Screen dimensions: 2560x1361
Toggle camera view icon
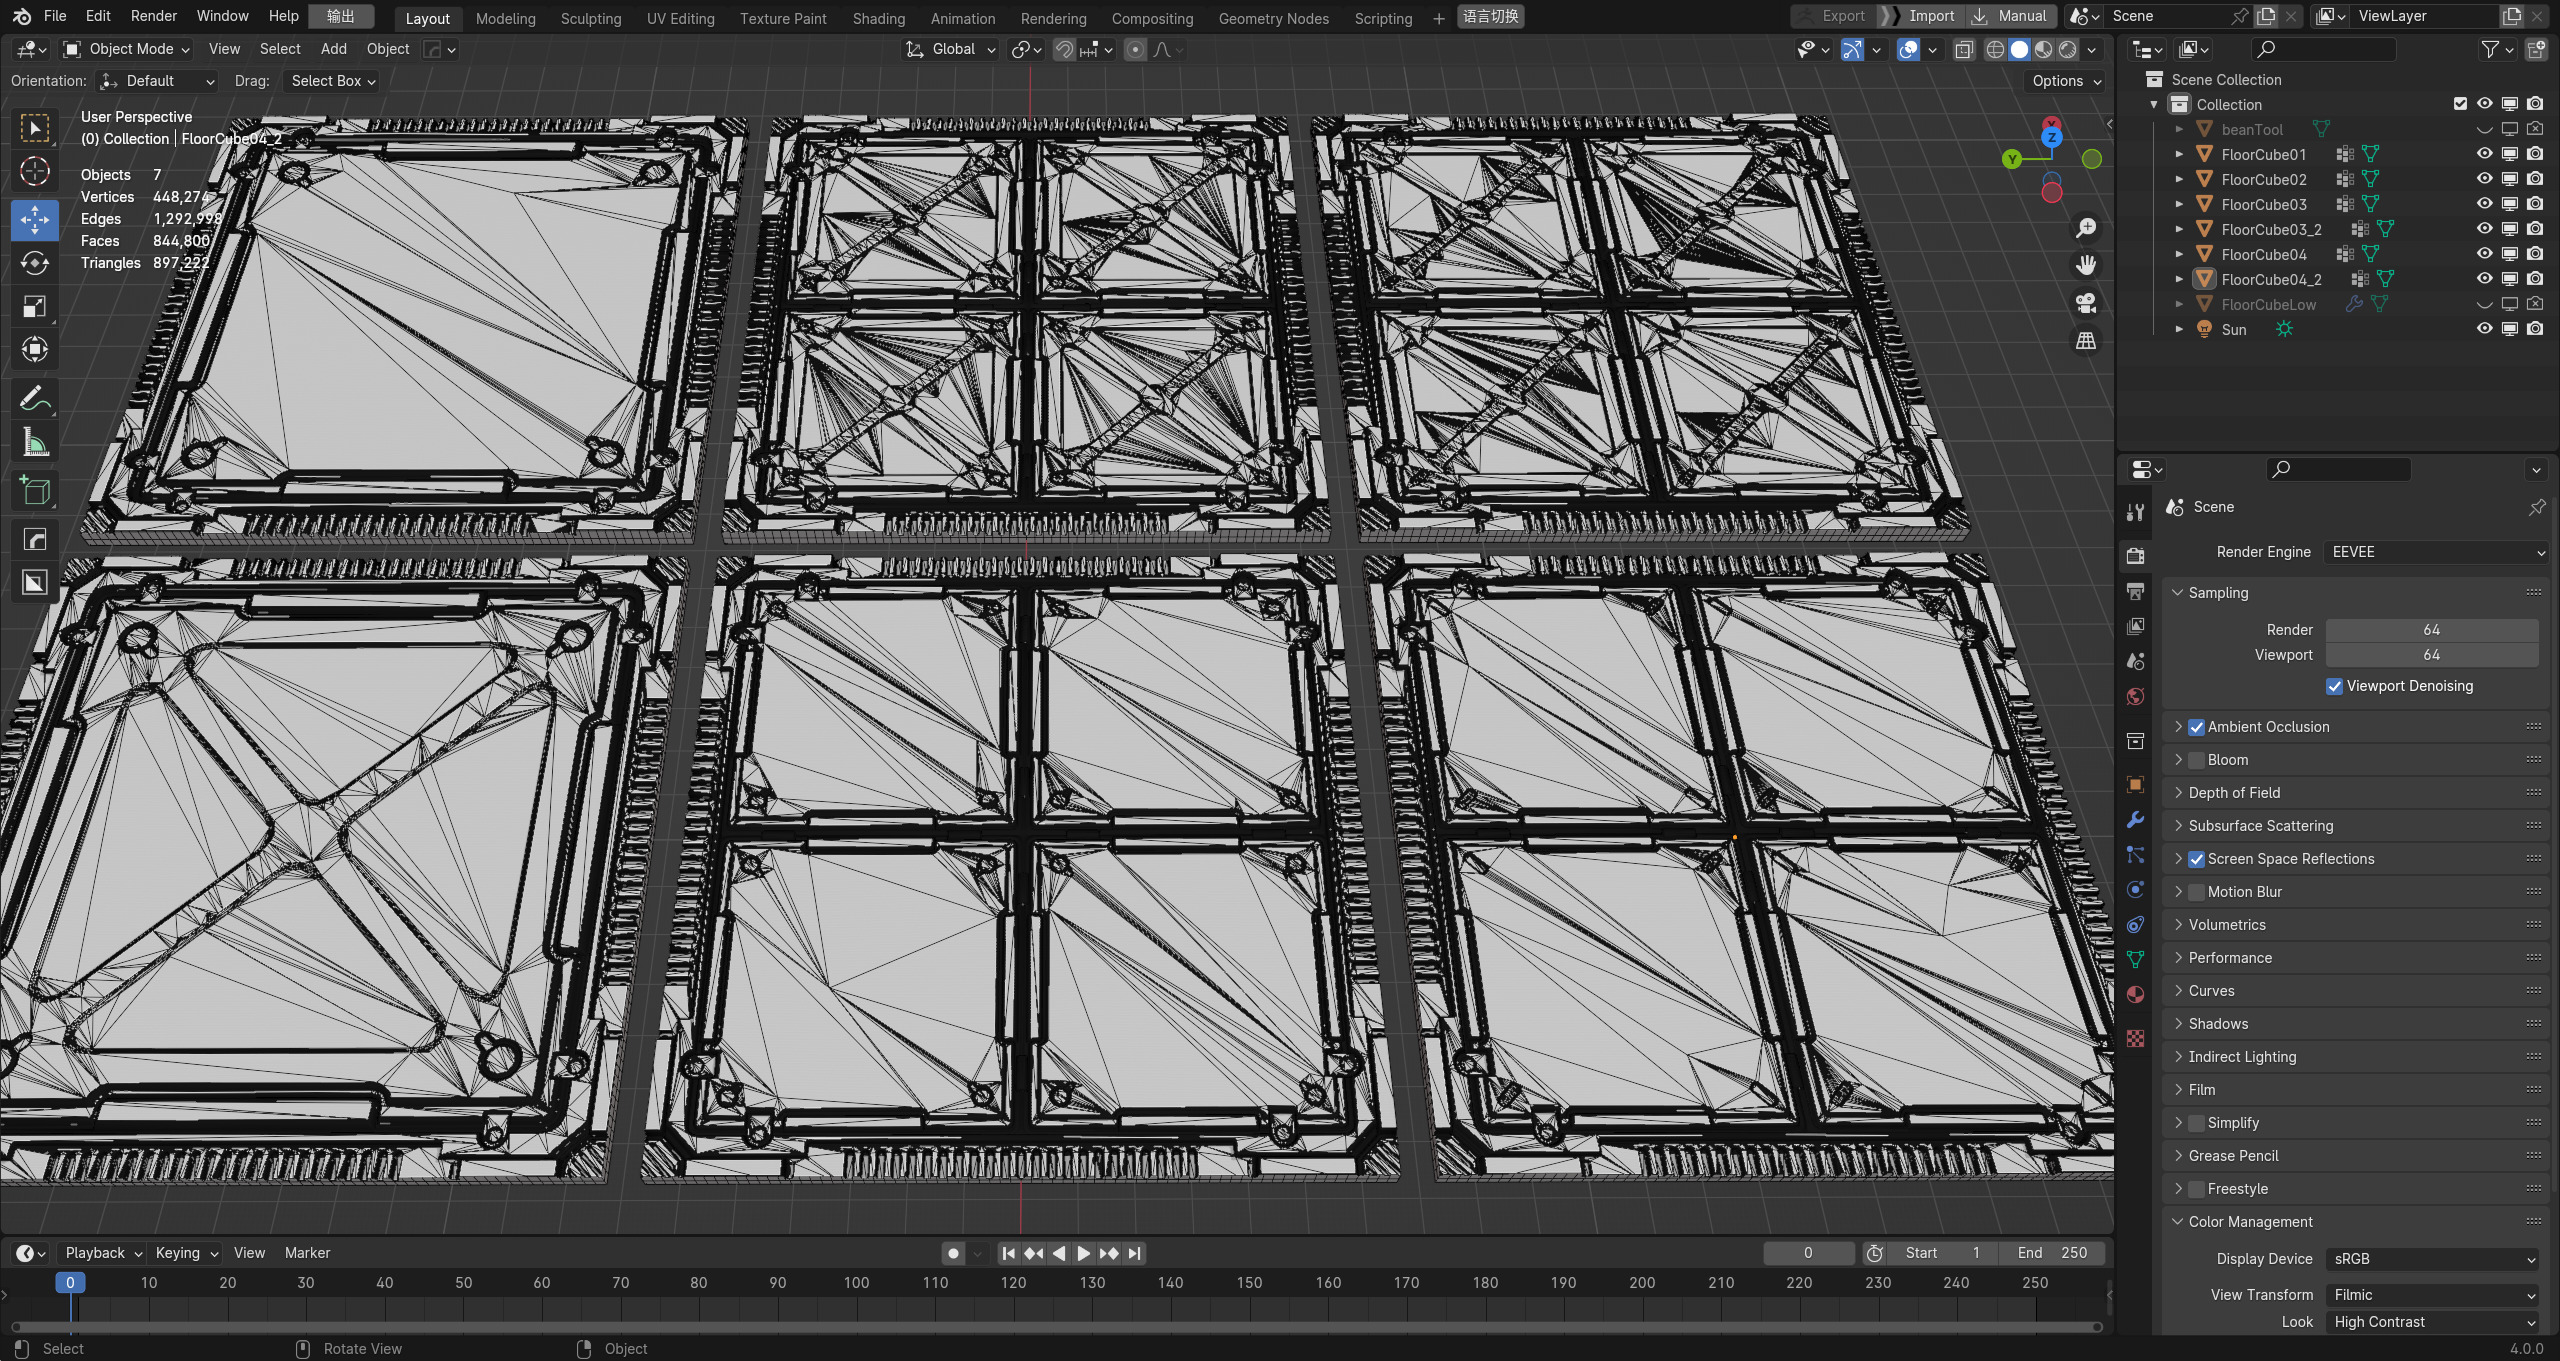[2086, 303]
